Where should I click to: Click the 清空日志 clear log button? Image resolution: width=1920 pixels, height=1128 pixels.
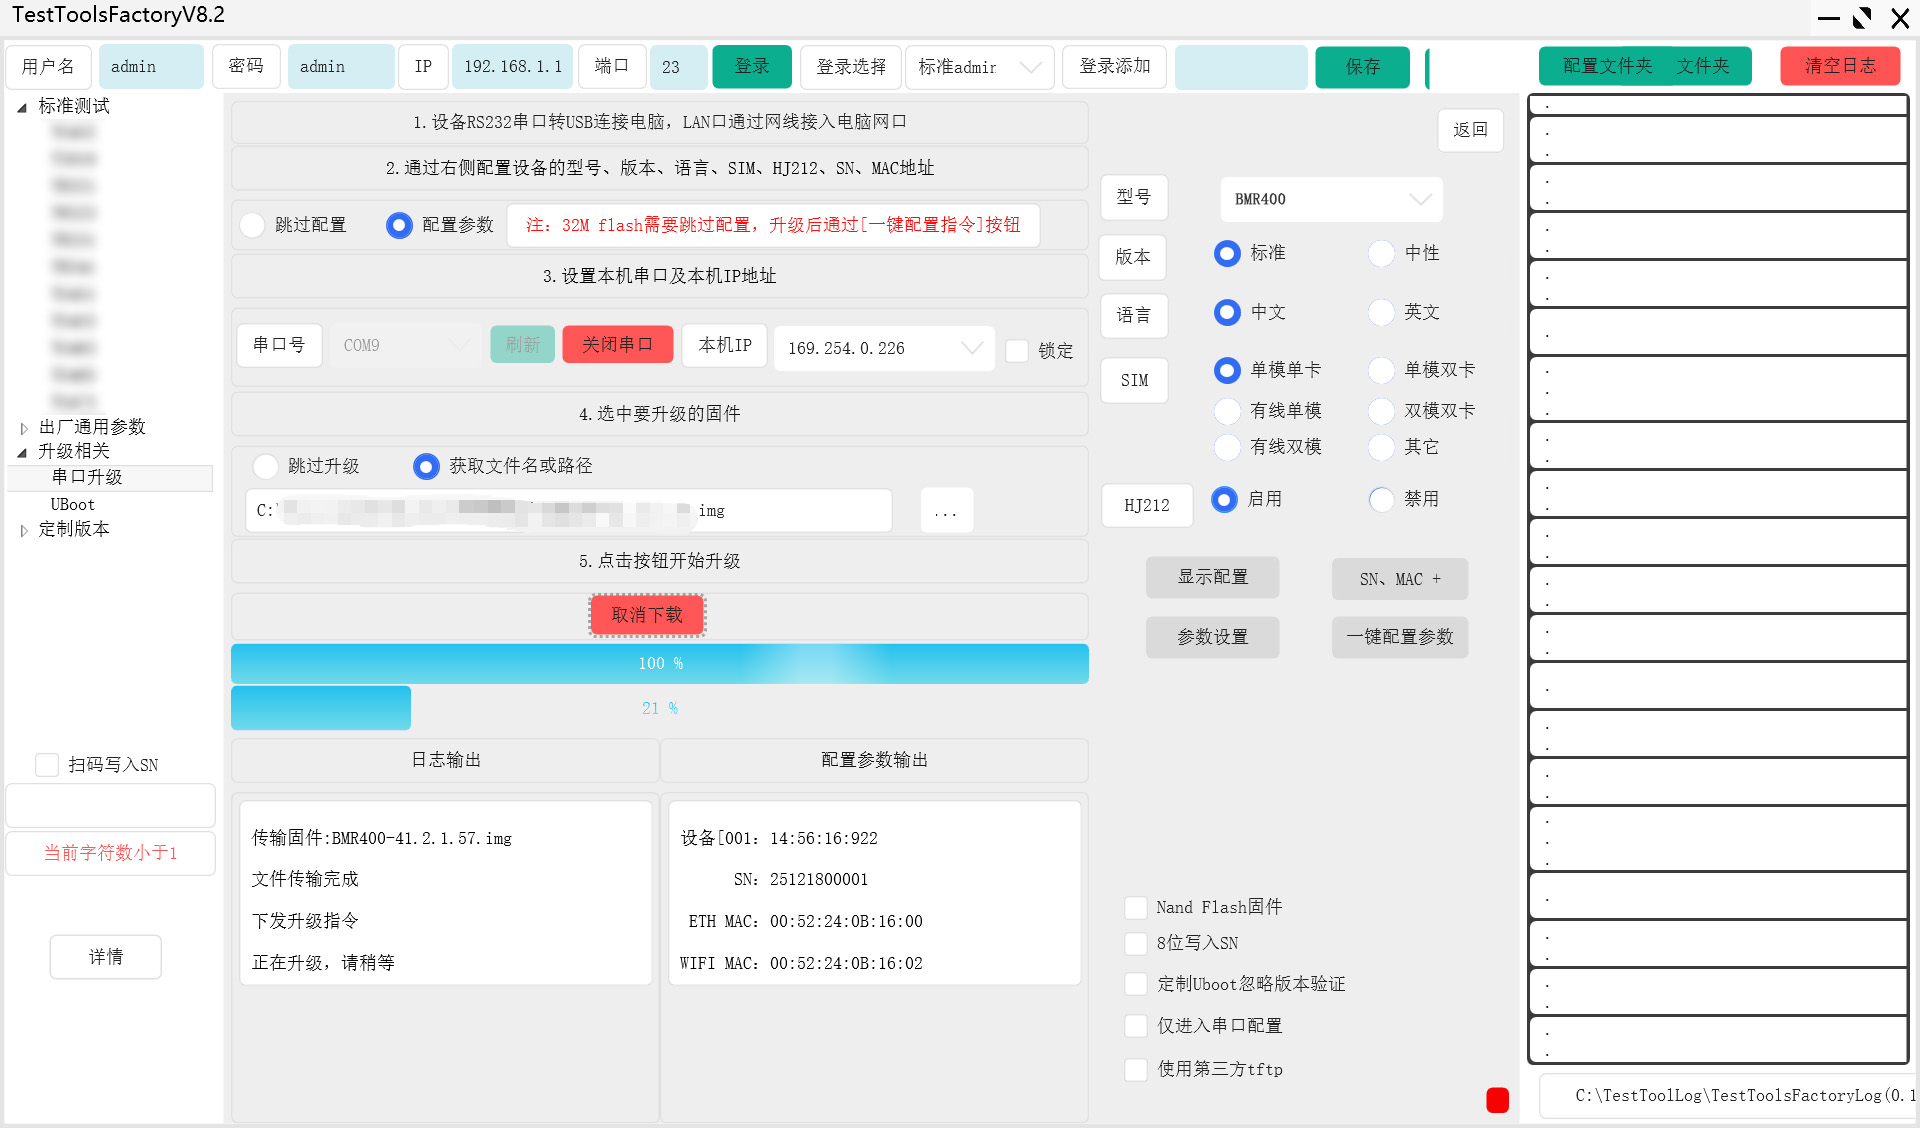tap(1839, 66)
